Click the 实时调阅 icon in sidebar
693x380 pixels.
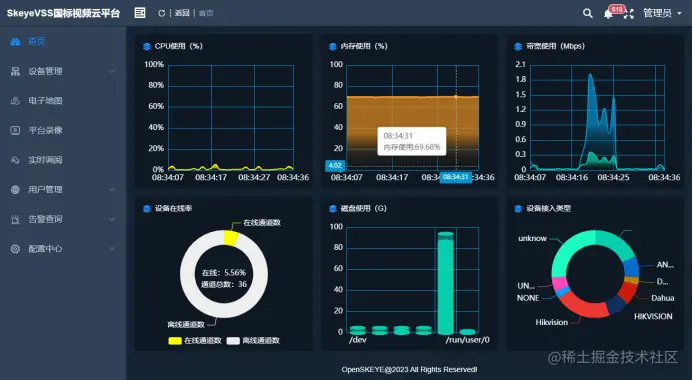pyautogui.click(x=15, y=160)
